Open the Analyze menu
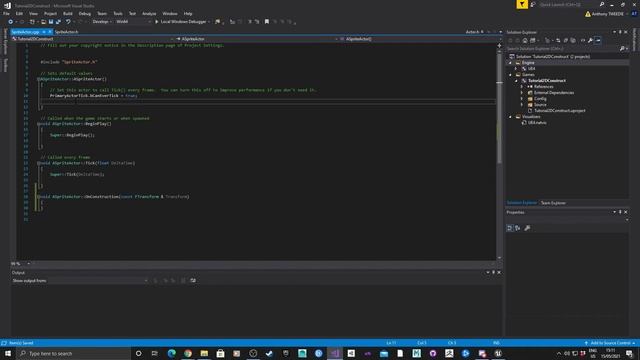Viewport: 640px width, 360px height. click(x=149, y=13)
